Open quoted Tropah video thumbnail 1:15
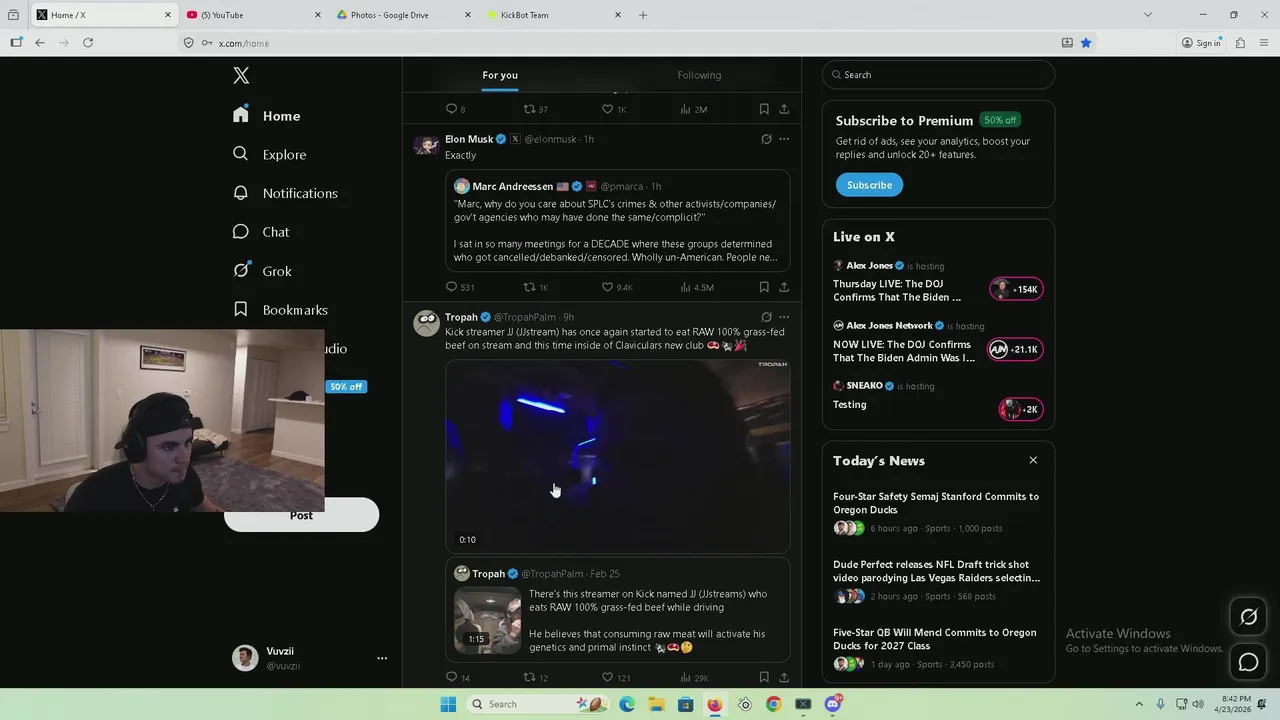The width and height of the screenshot is (1280, 720). pos(487,620)
